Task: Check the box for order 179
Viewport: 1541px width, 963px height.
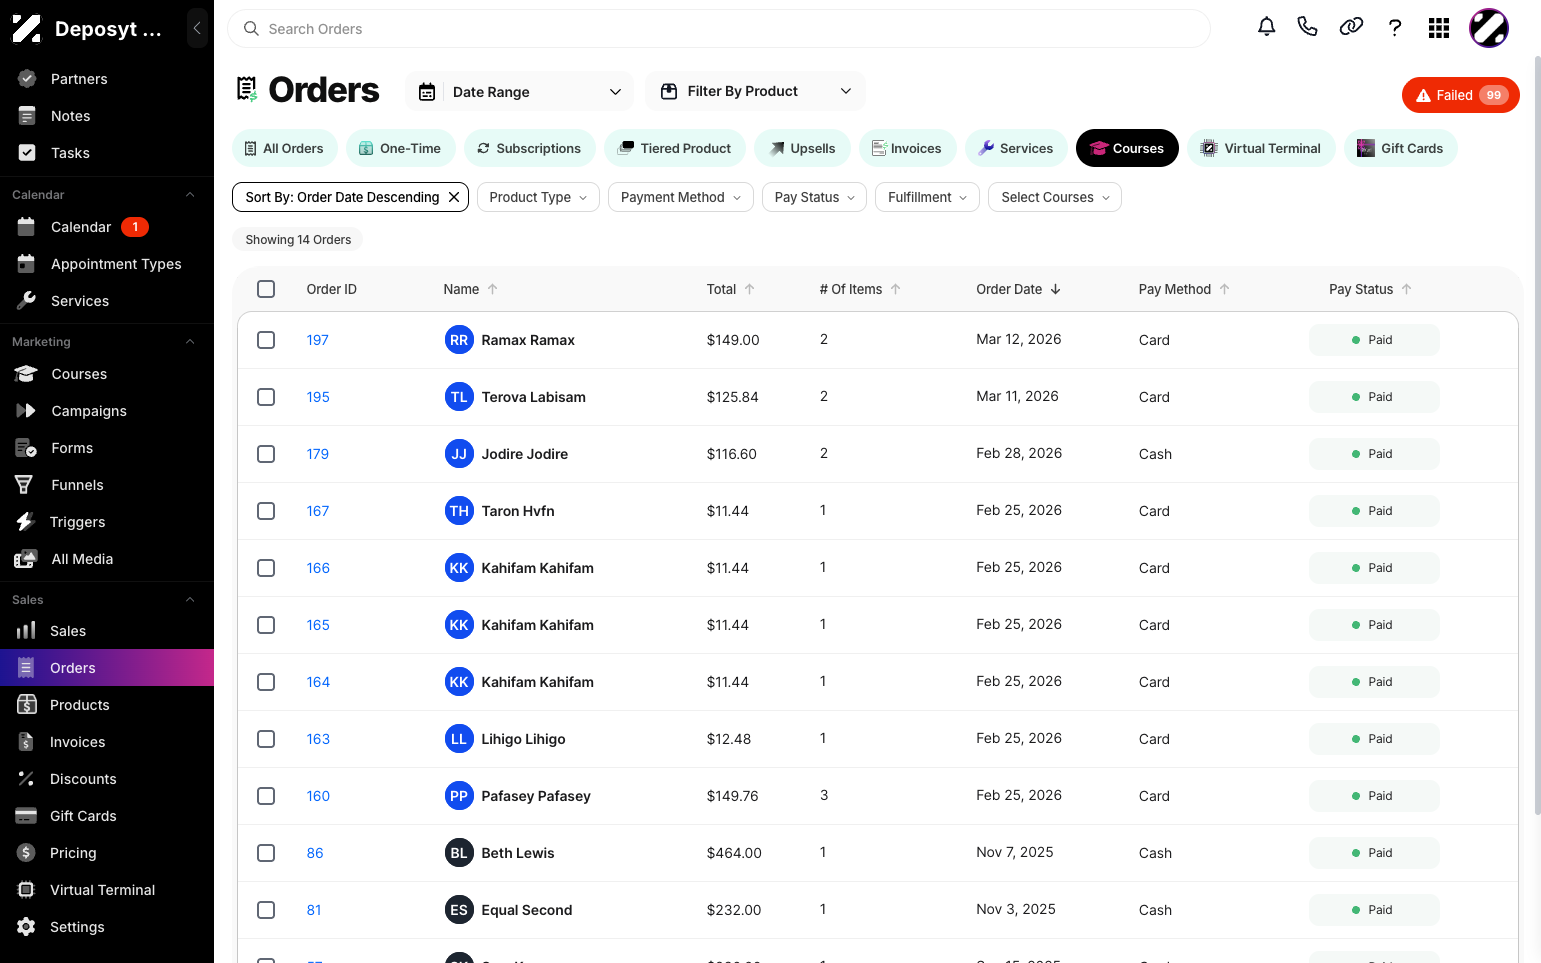Action: (266, 454)
